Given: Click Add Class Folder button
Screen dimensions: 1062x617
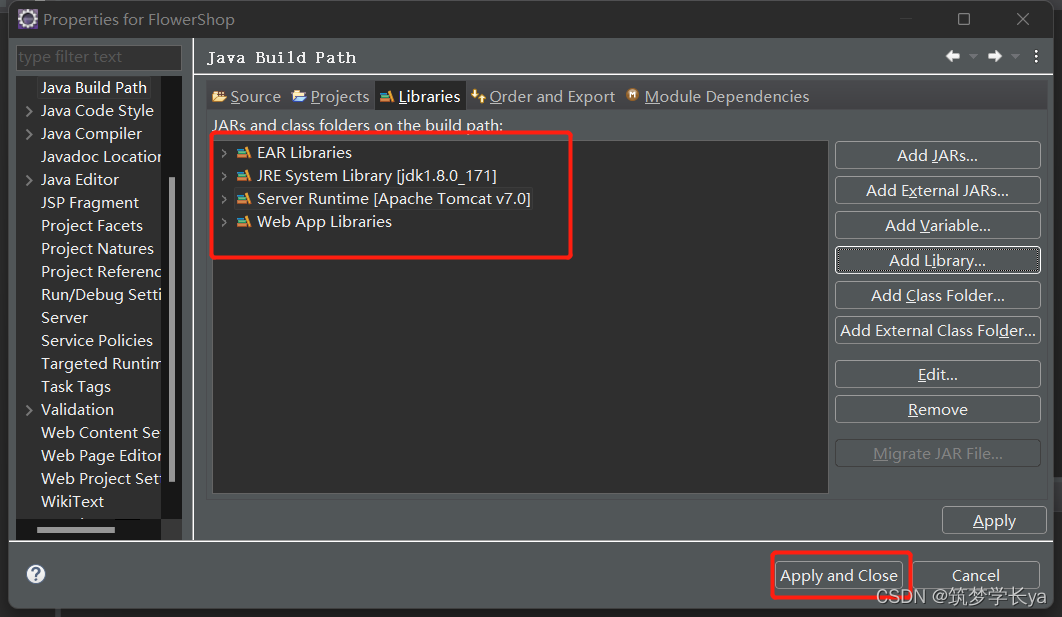Looking at the screenshot, I should [x=937, y=295].
